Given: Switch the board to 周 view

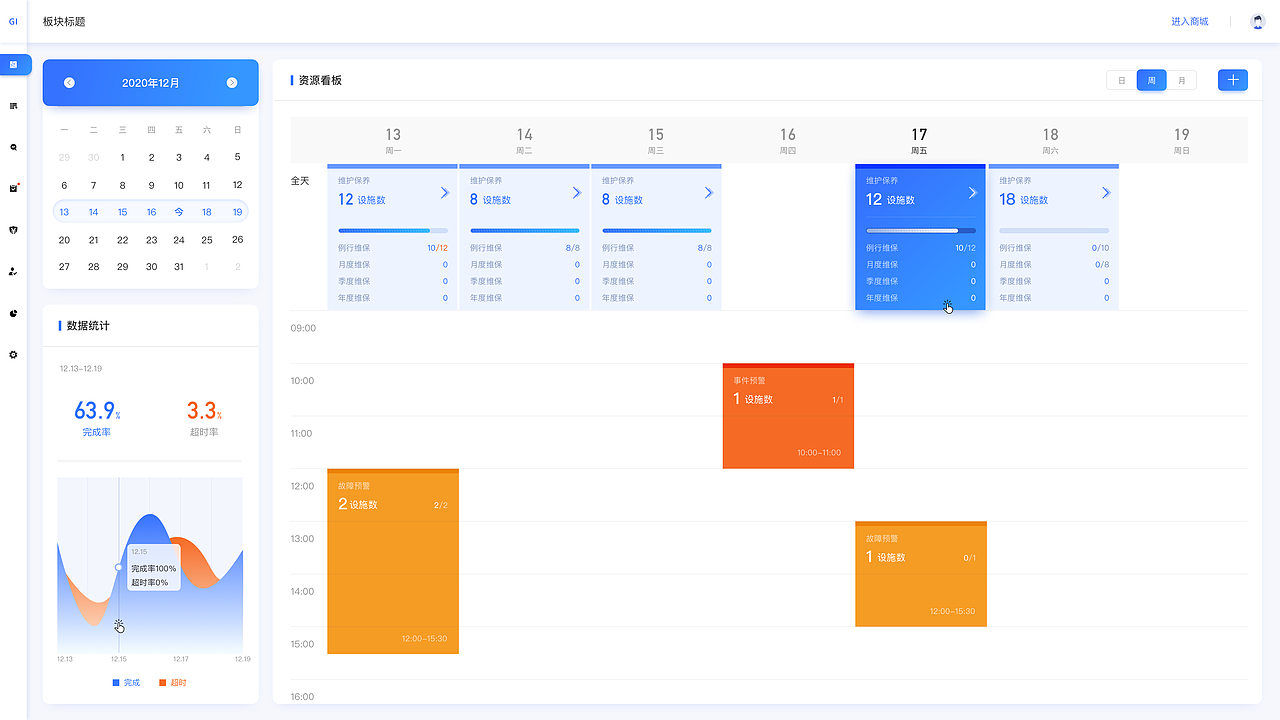Looking at the screenshot, I should pyautogui.click(x=1152, y=80).
